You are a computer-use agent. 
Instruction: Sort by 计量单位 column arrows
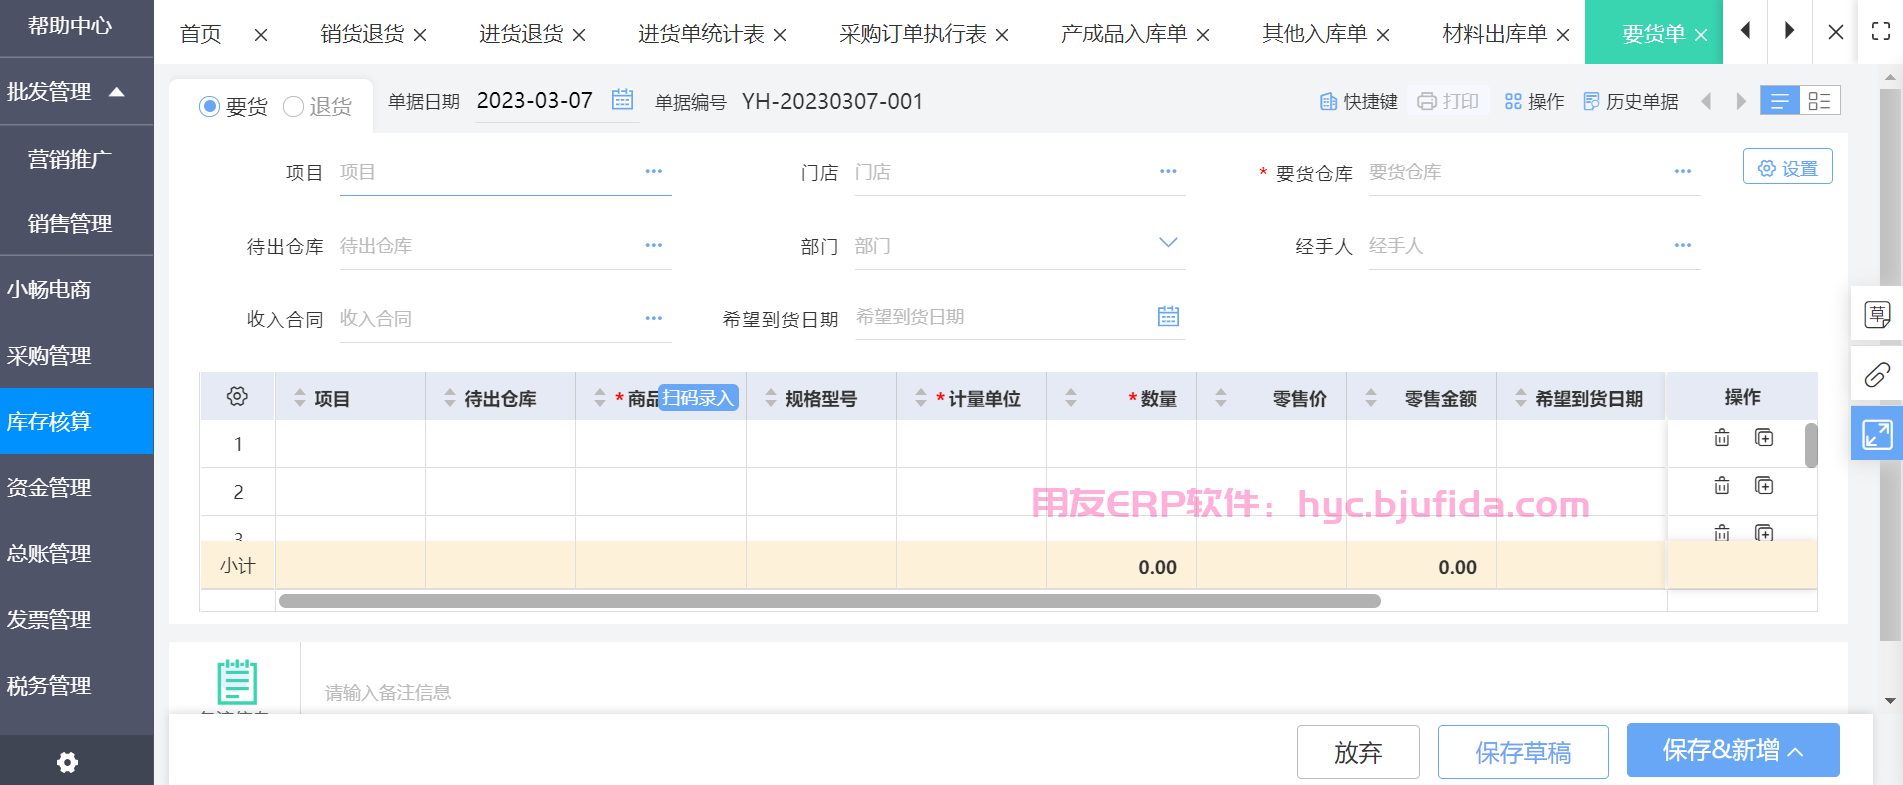pos(921,398)
